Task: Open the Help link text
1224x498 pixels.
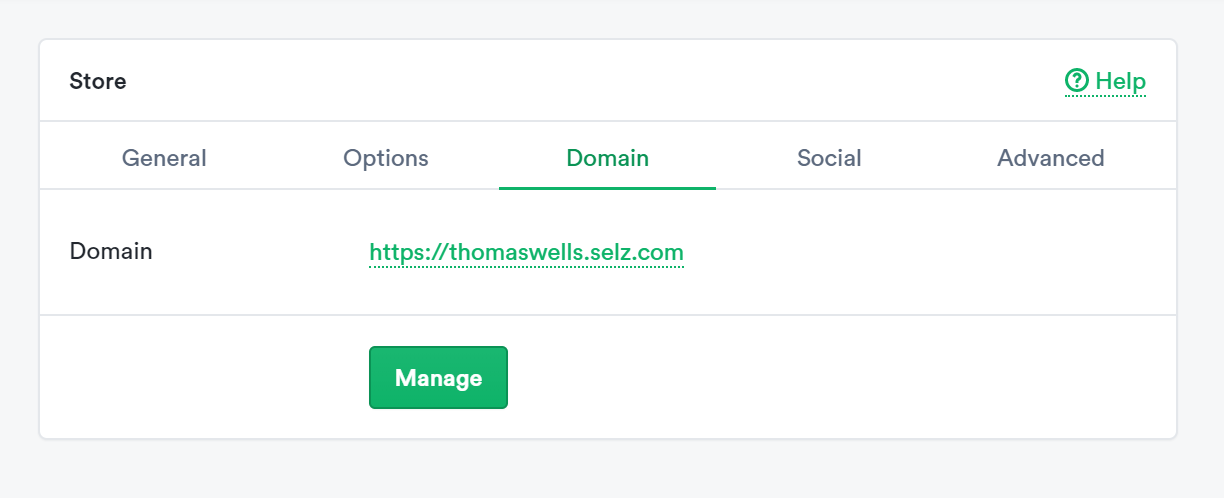Action: [1120, 81]
